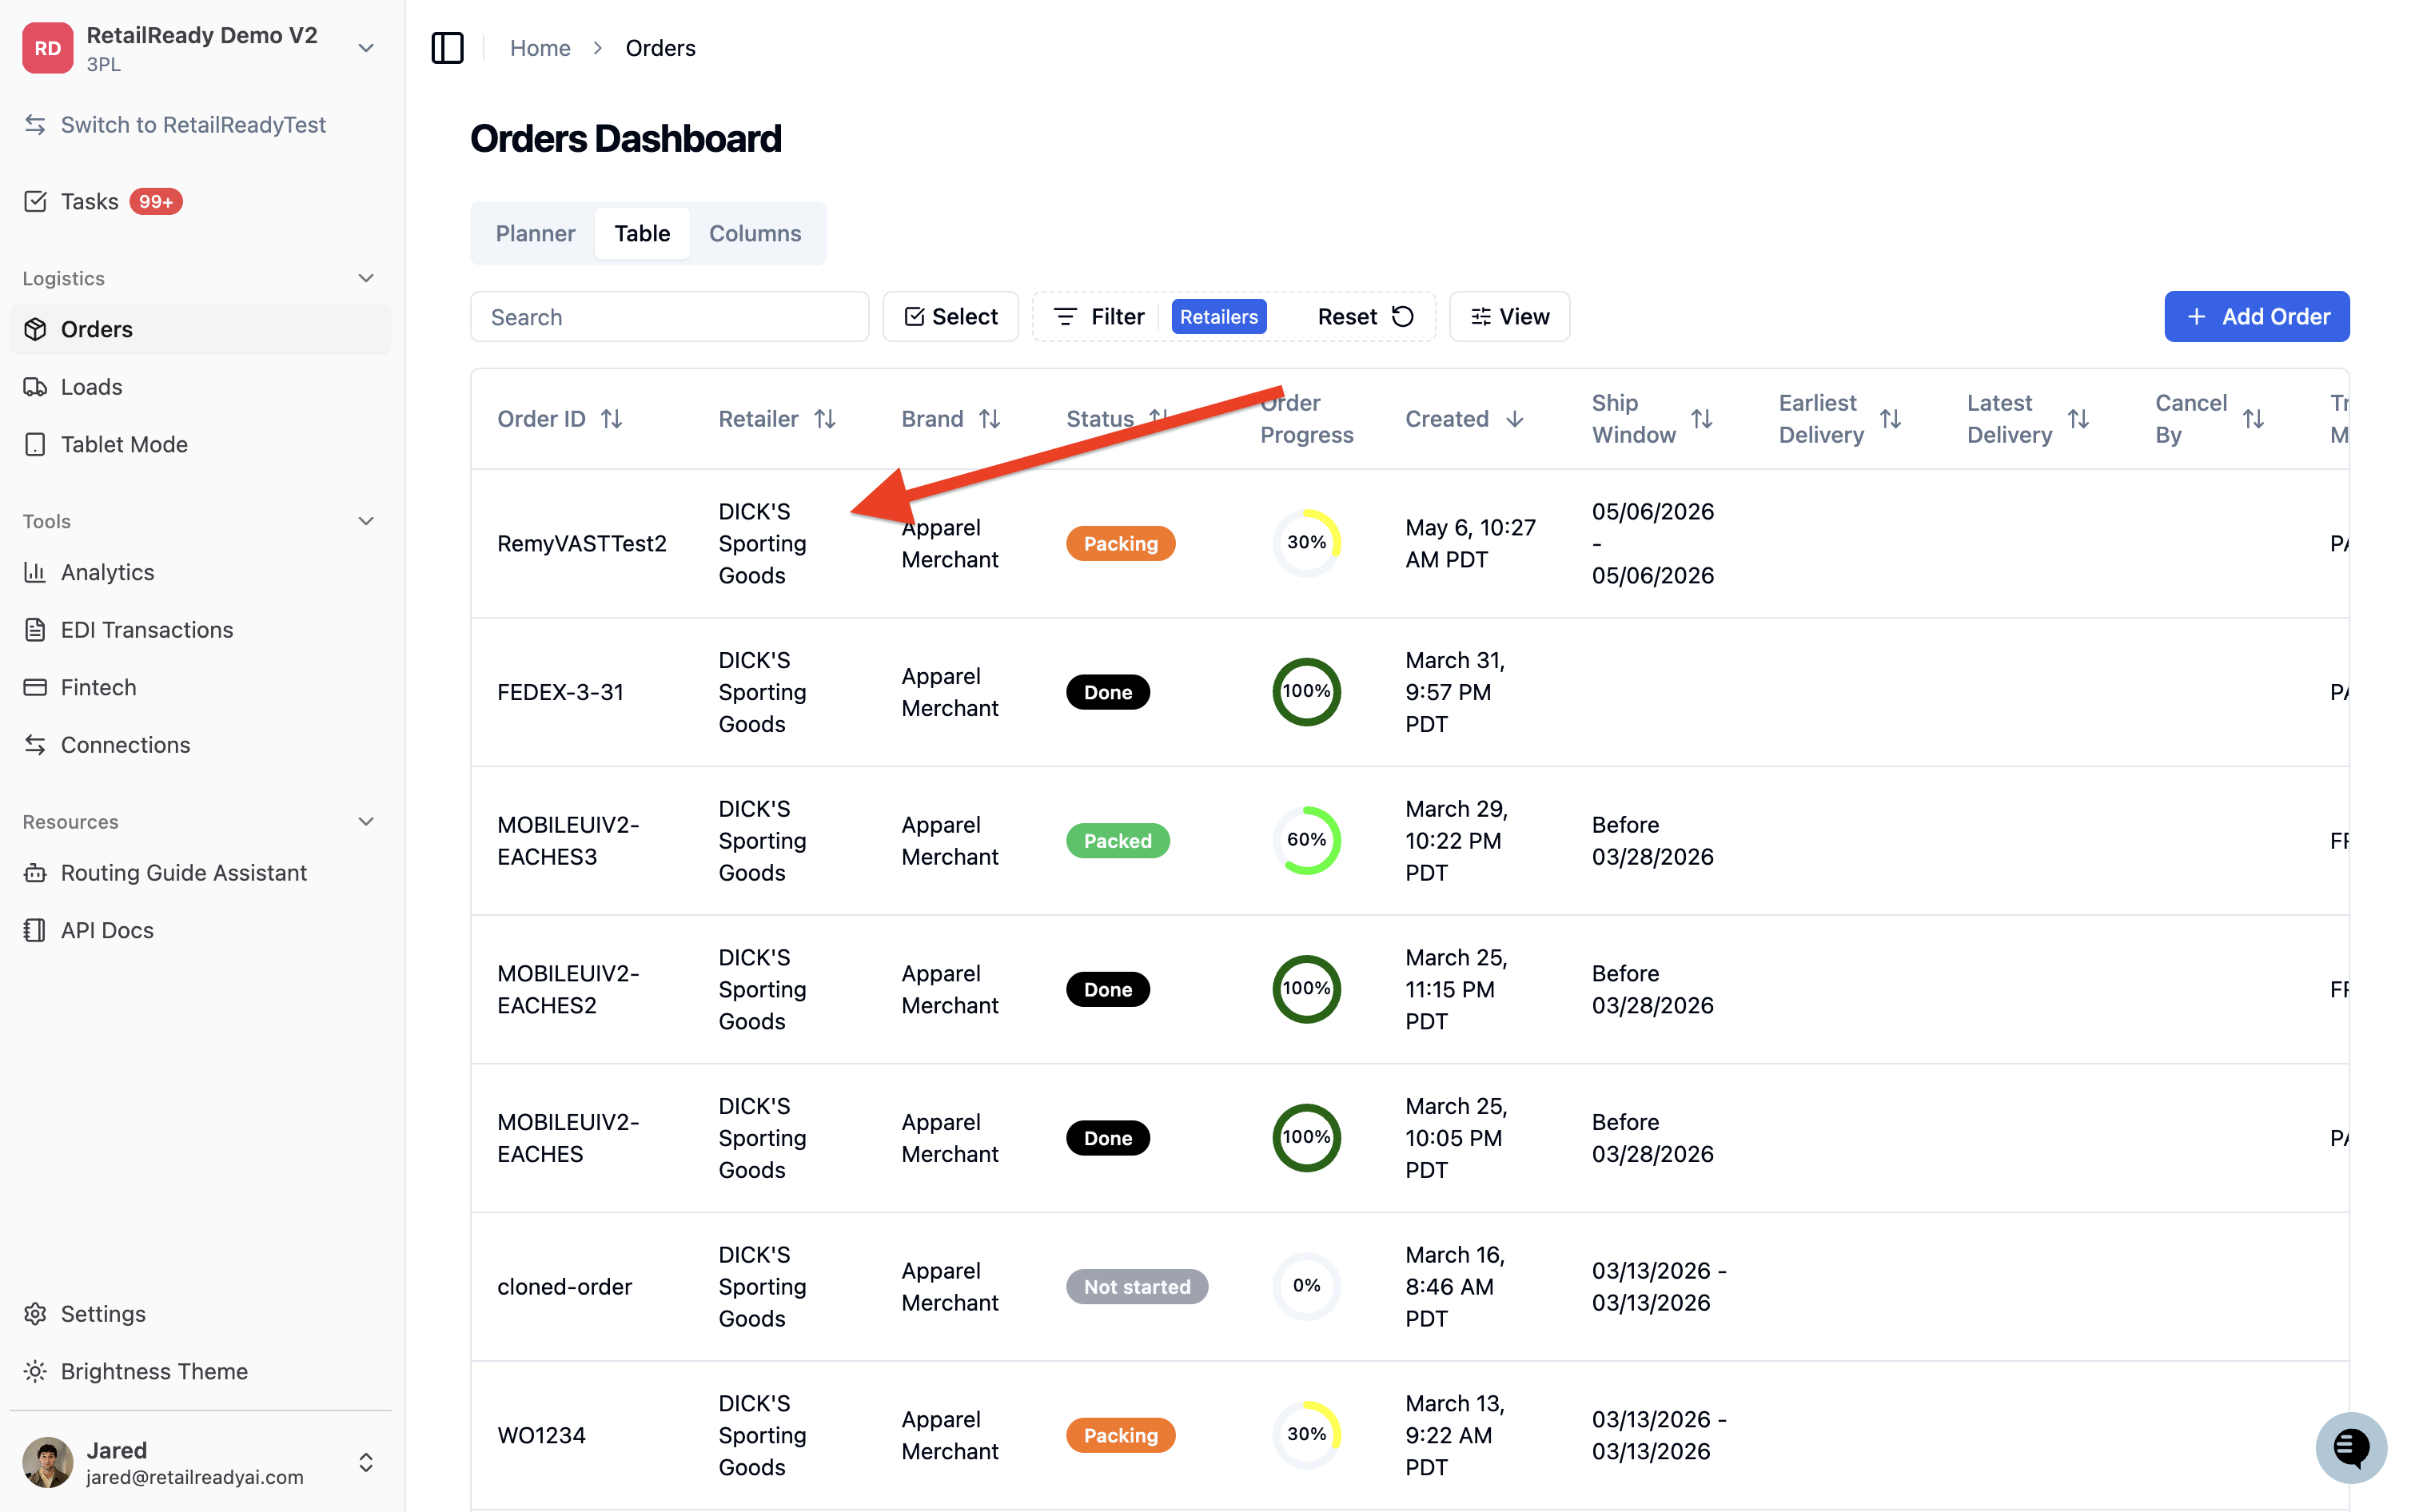
Task: Switch to the Columns tab
Action: [x=755, y=234]
